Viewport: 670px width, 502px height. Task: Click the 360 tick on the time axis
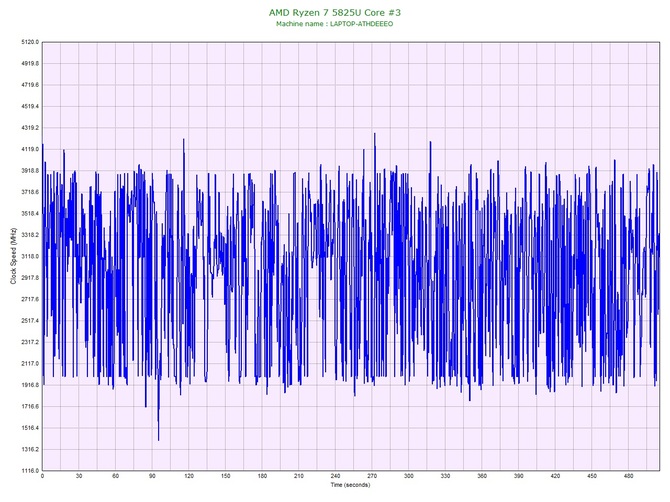coord(482,476)
